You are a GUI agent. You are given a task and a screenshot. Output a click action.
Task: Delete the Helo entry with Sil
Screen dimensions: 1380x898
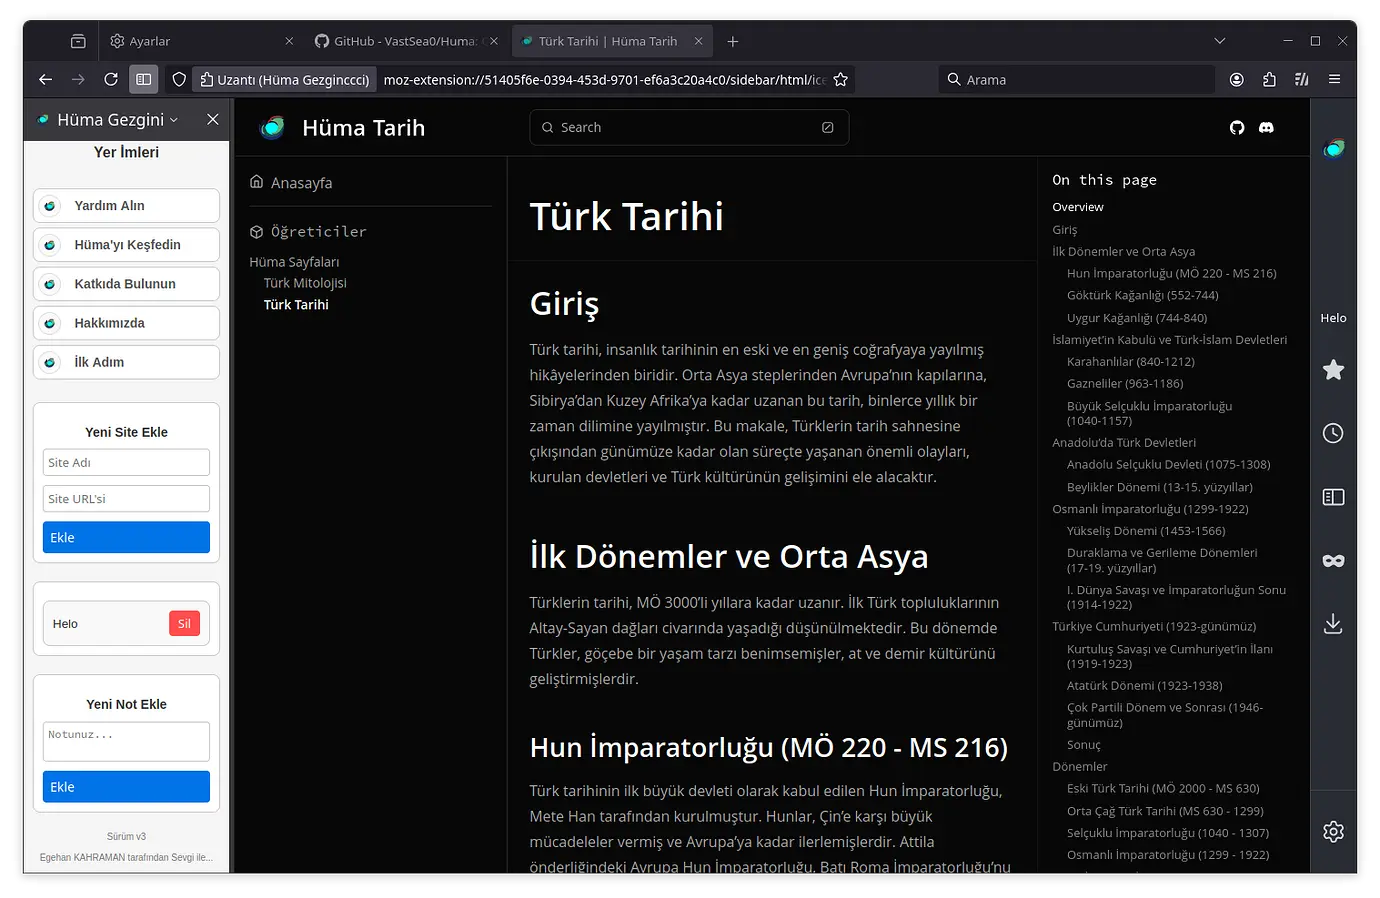pyautogui.click(x=184, y=623)
